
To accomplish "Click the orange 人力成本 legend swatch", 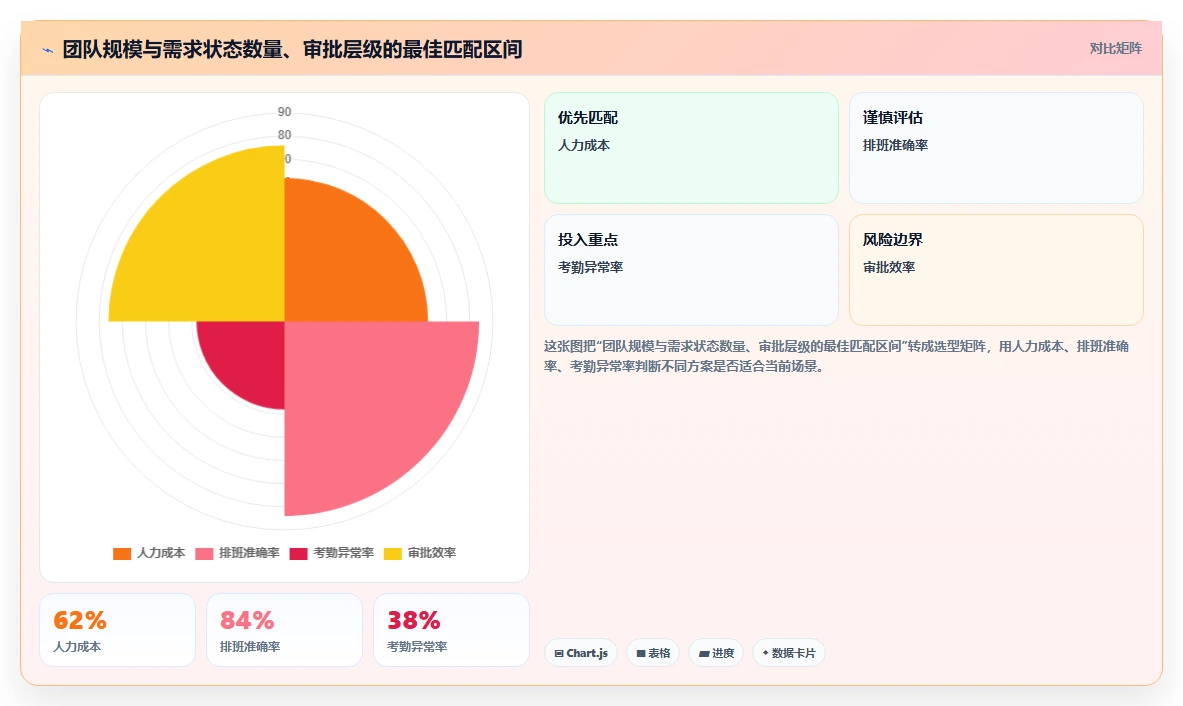I will (x=121, y=554).
